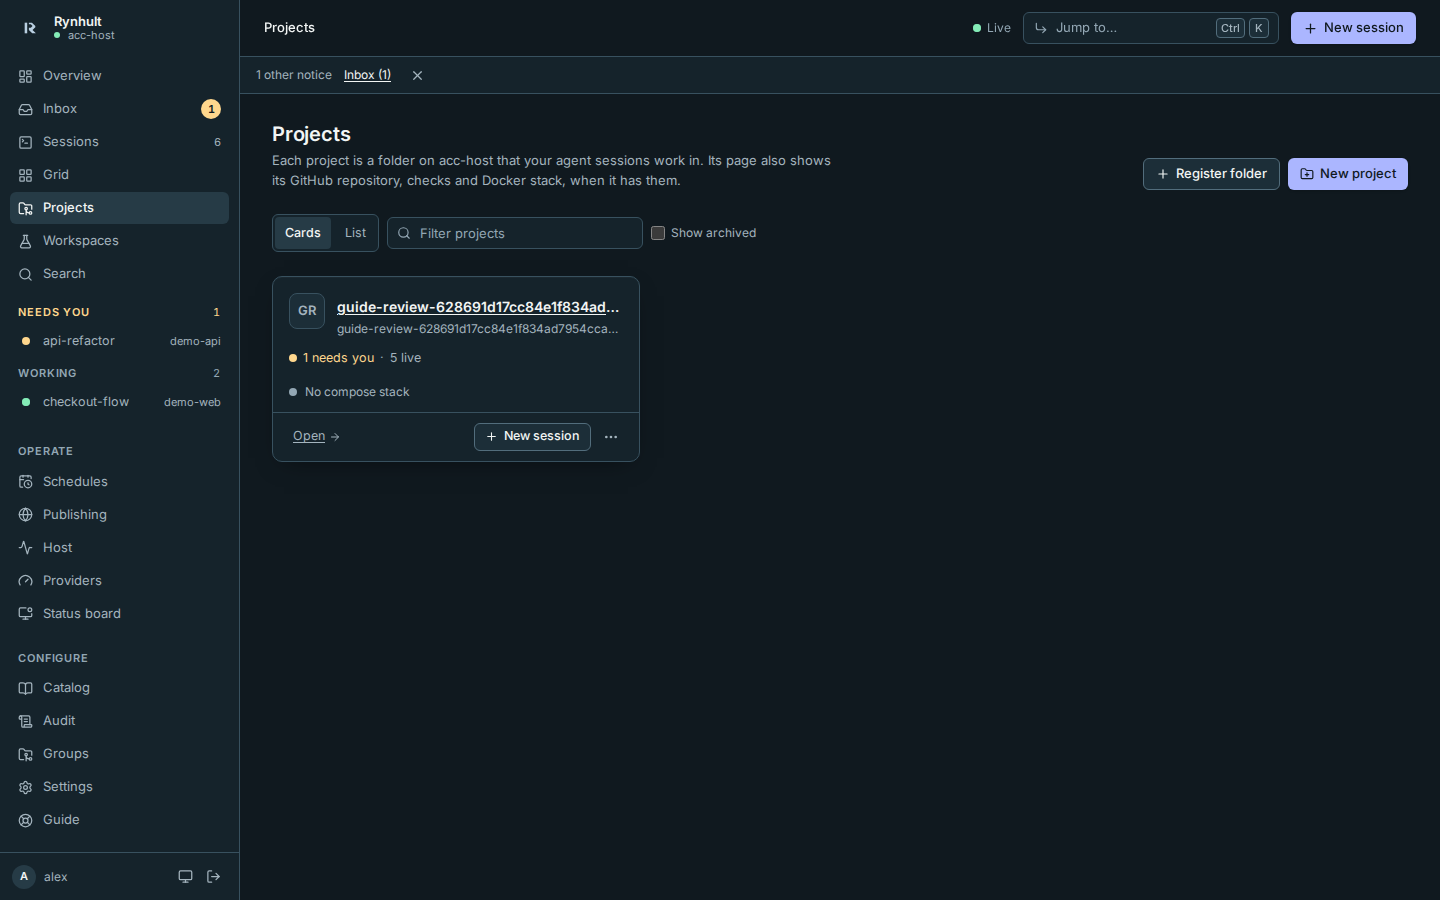Click the Host activity icon
This screenshot has width=1440, height=900.
pos(26,548)
